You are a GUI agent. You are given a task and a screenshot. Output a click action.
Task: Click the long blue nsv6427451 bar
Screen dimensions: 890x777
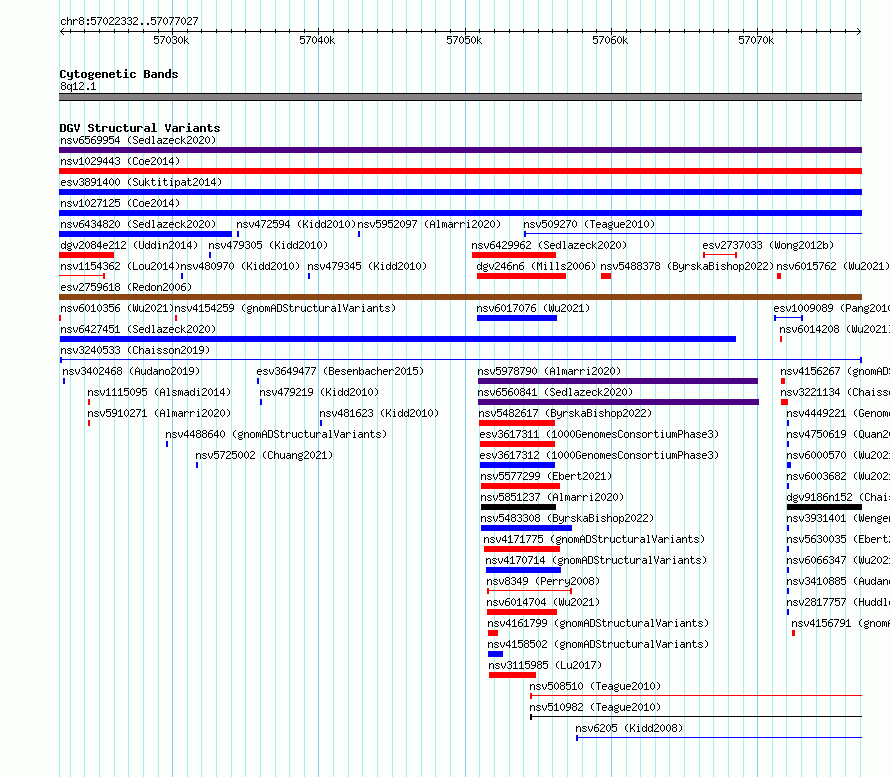coord(397,339)
